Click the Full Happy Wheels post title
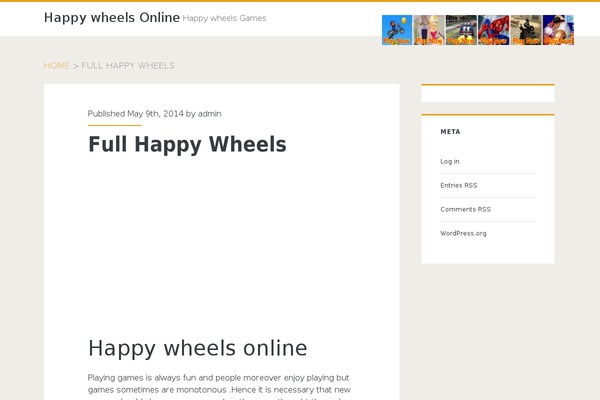The image size is (600, 400). pyautogui.click(x=187, y=144)
